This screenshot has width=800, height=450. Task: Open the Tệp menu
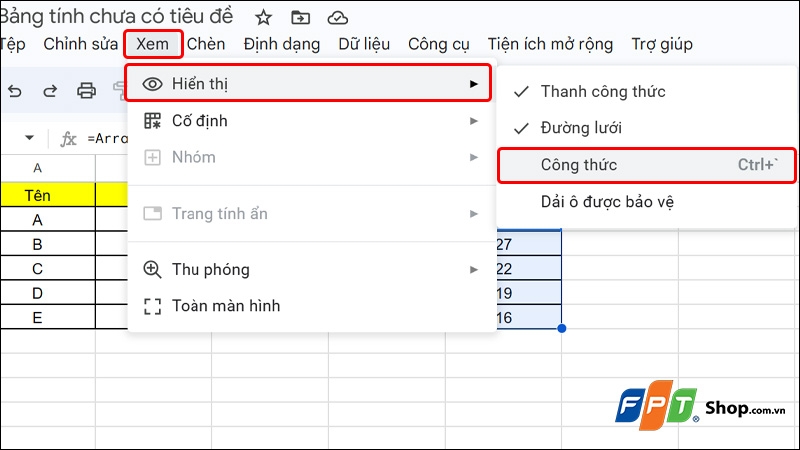12,44
